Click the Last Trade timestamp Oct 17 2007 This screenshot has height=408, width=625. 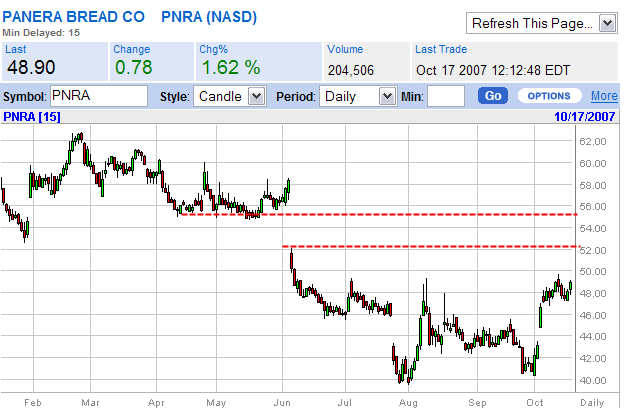point(493,71)
